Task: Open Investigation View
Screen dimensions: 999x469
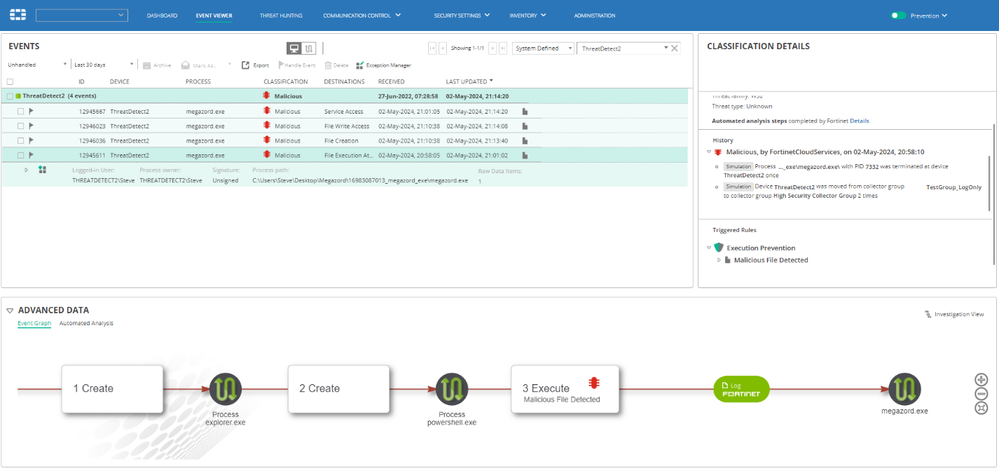Action: (954, 314)
